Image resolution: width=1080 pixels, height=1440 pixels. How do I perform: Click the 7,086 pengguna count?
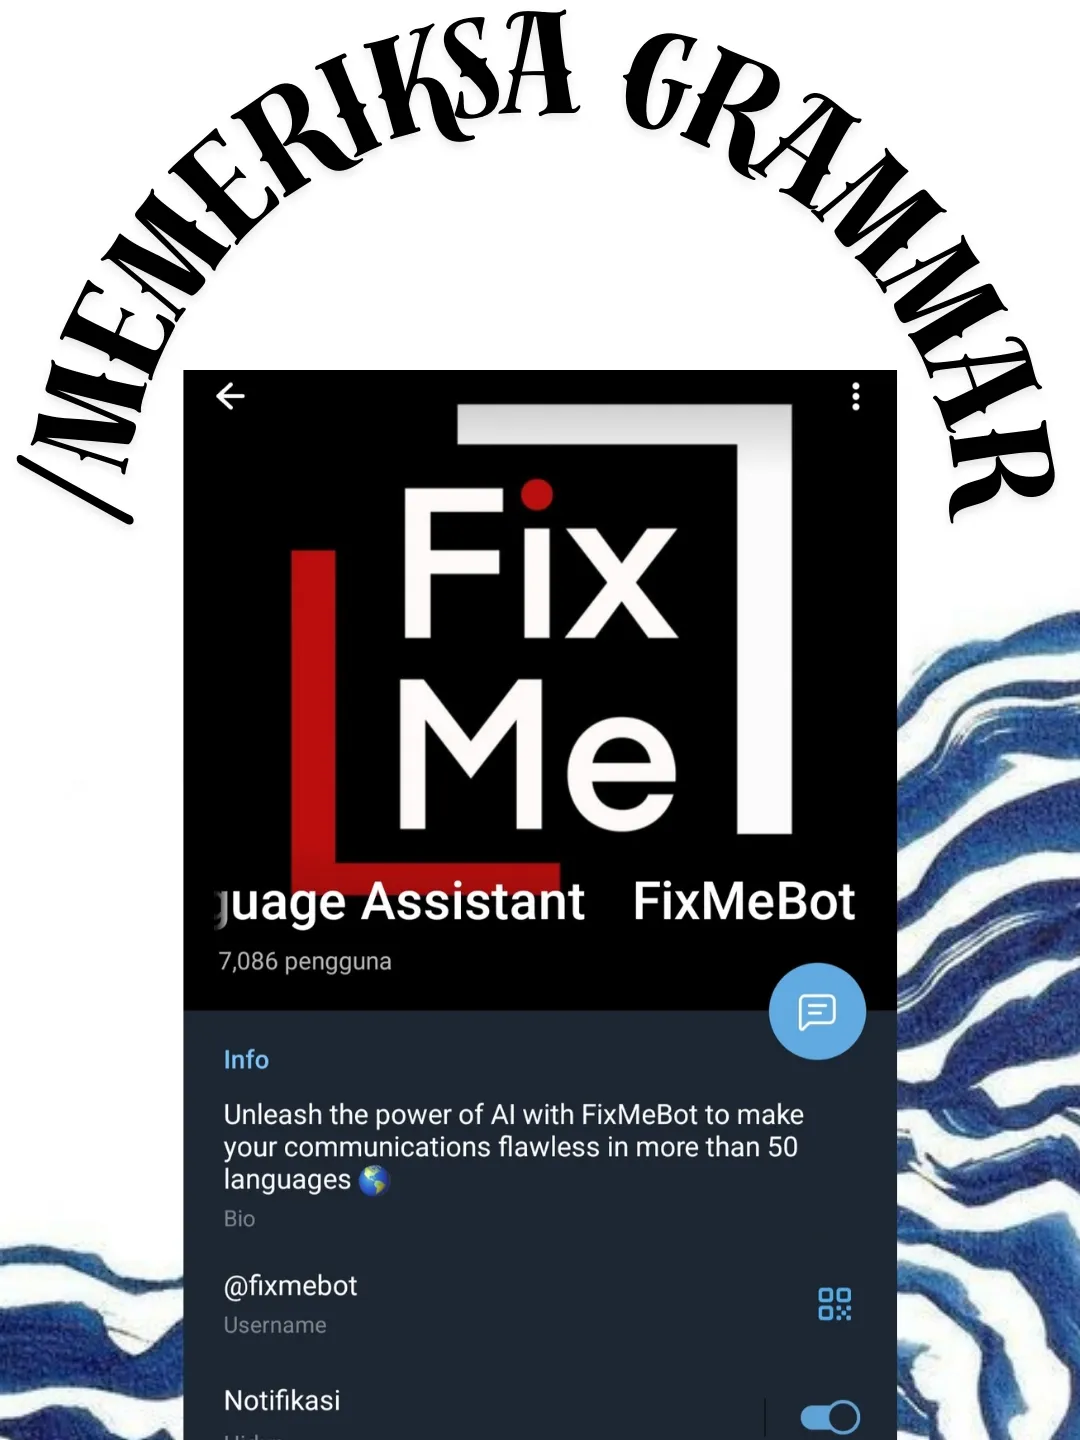[x=305, y=962]
